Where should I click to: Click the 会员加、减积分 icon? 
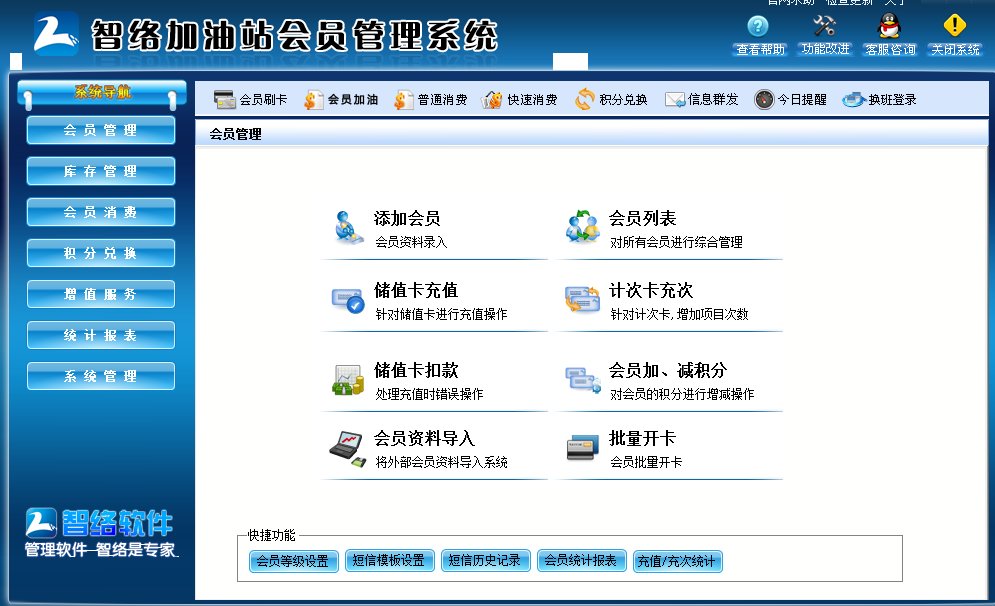pos(583,379)
